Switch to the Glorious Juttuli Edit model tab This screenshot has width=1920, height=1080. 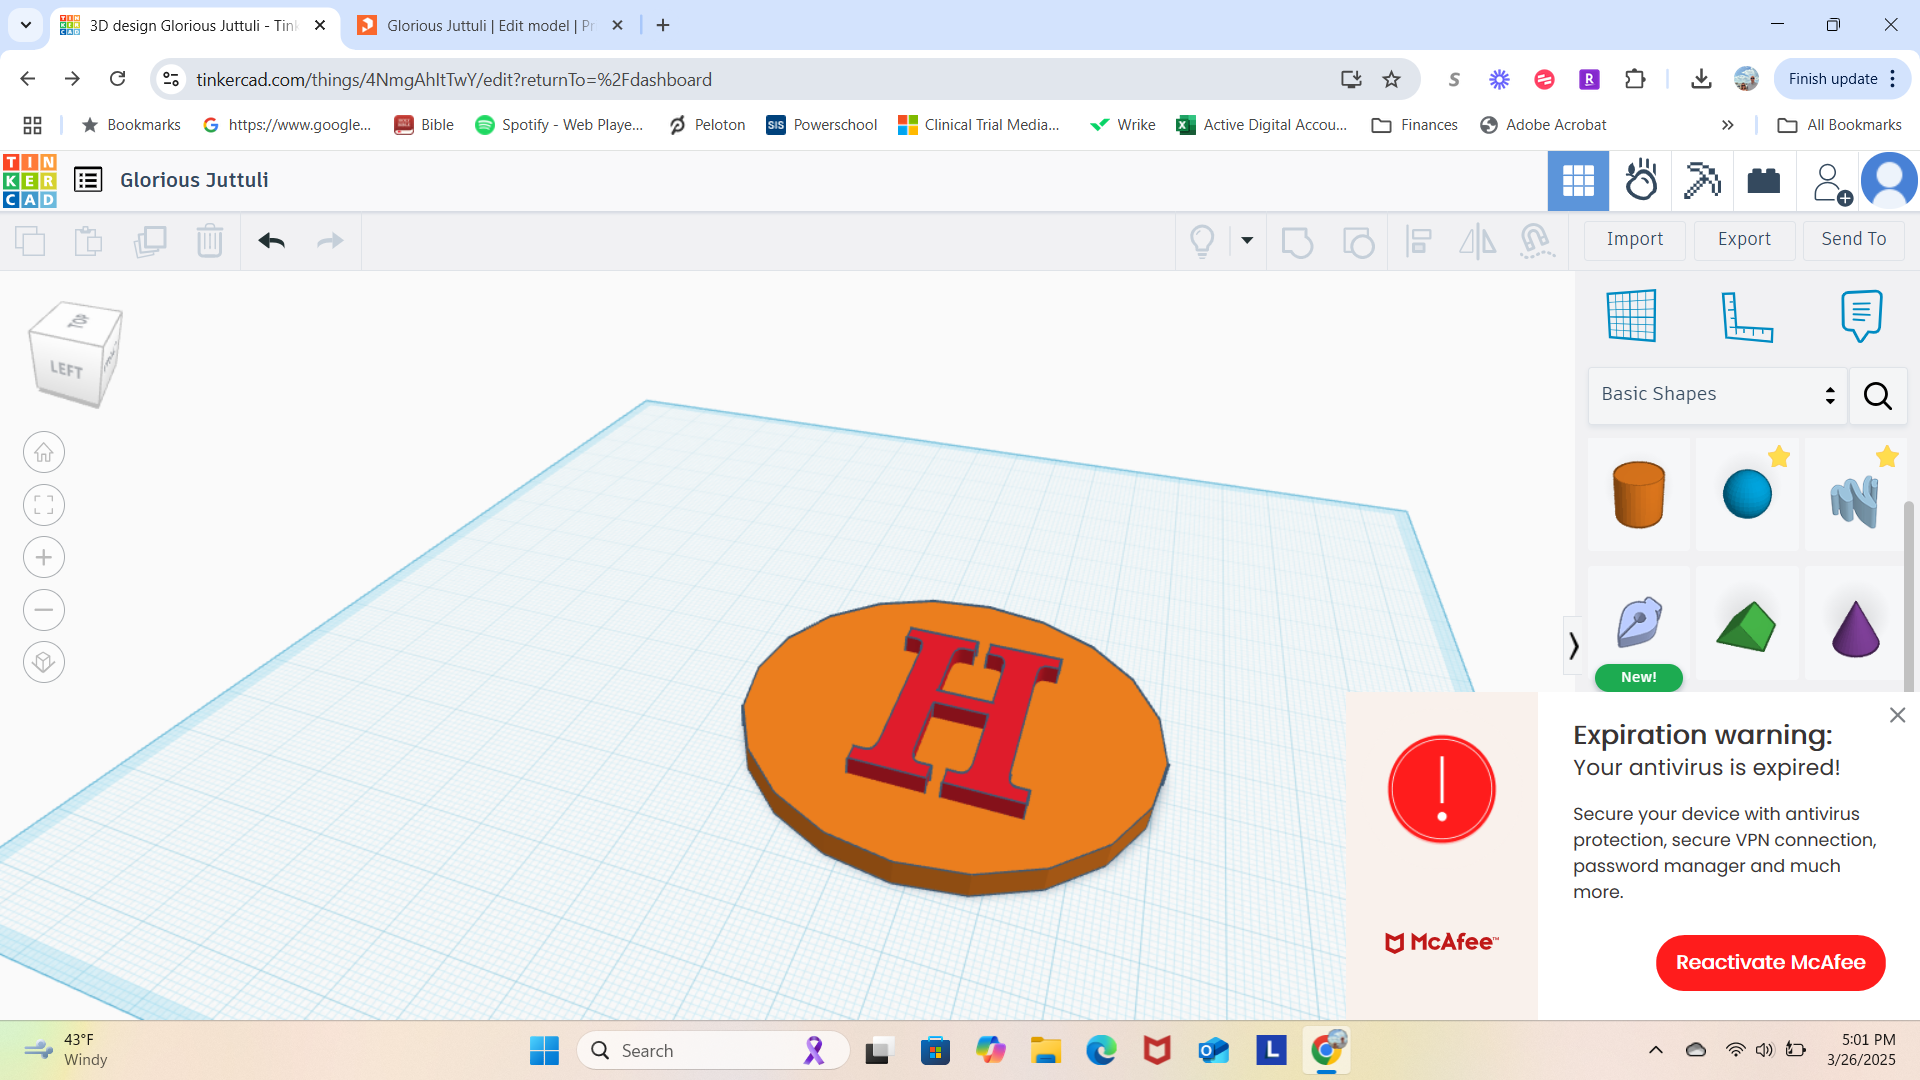coord(490,26)
